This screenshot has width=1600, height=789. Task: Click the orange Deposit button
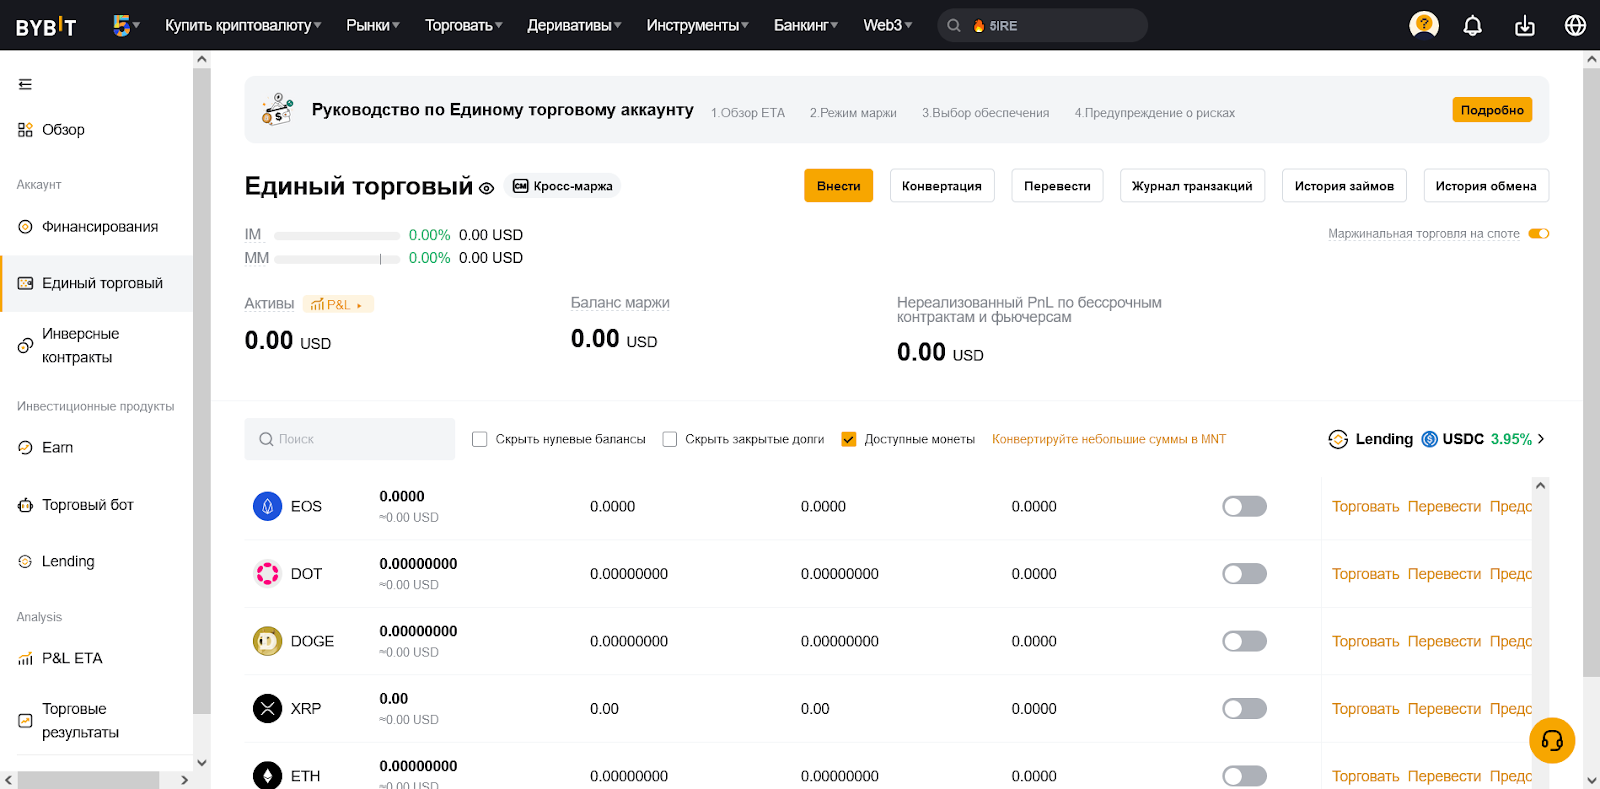tap(838, 186)
